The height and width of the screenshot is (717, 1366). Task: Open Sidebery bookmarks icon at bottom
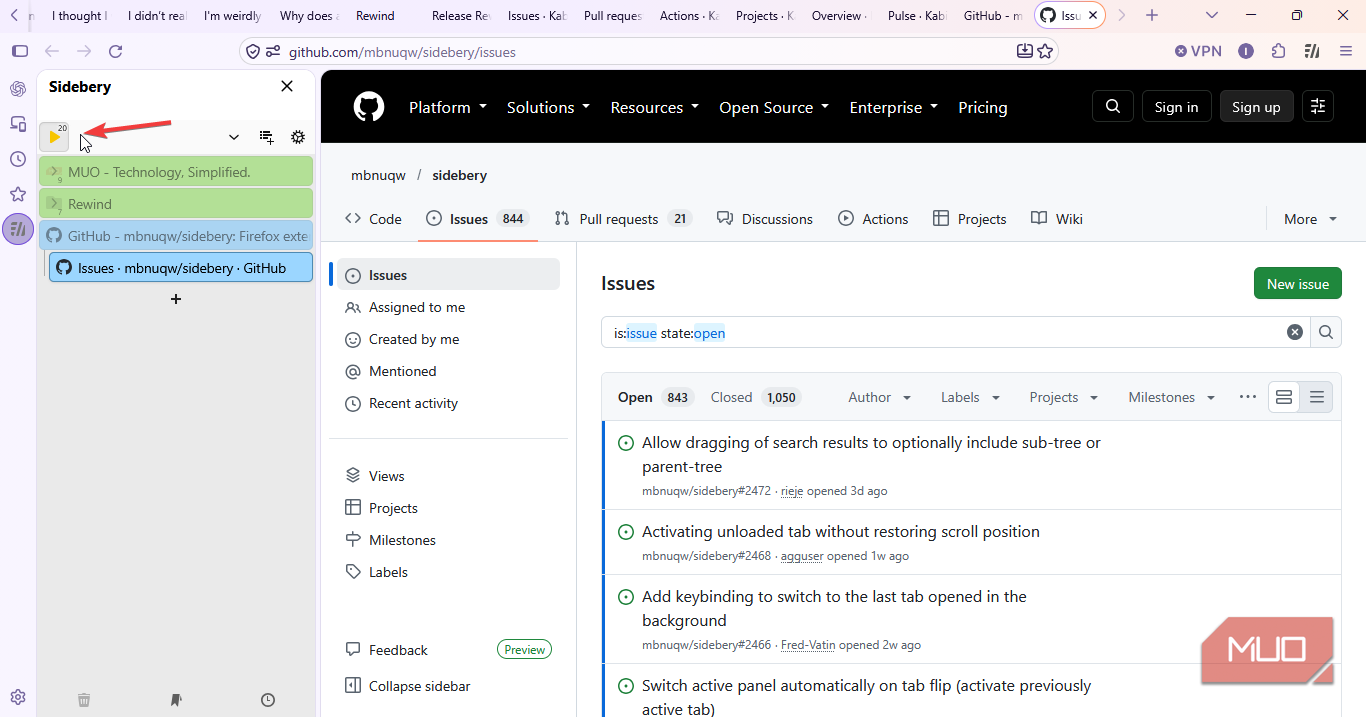point(176,700)
